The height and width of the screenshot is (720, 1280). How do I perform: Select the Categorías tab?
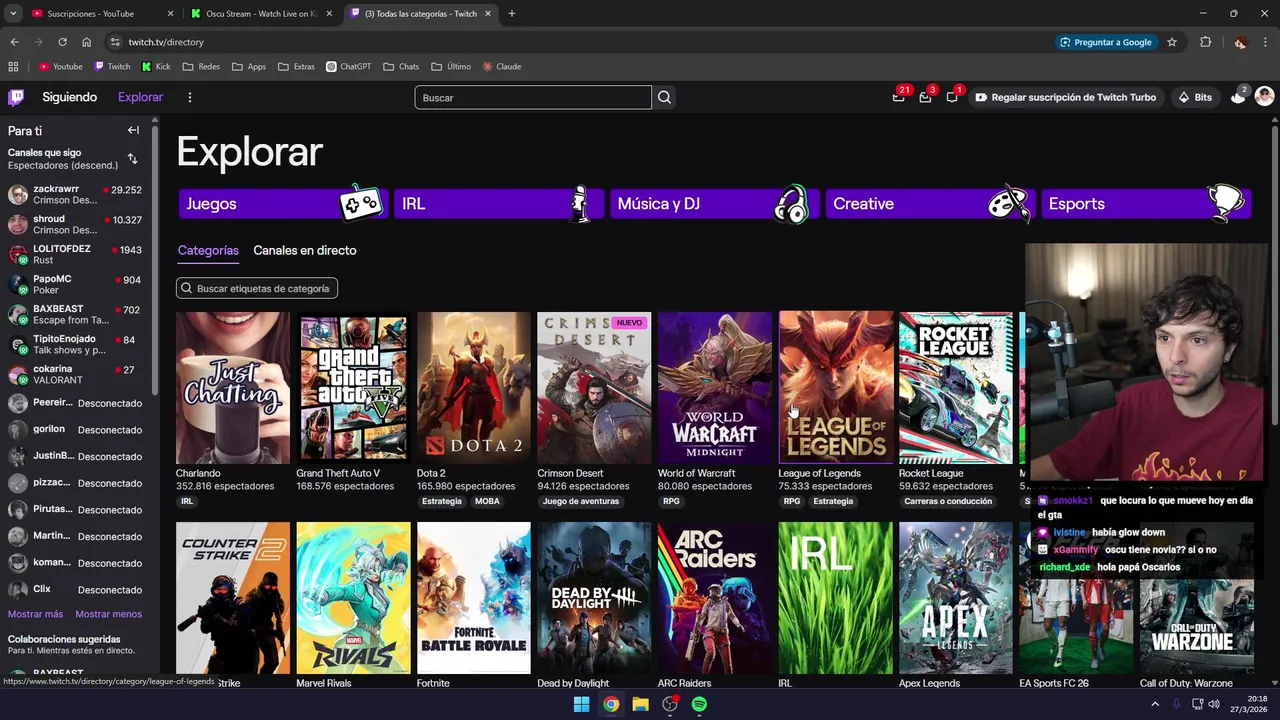(208, 250)
